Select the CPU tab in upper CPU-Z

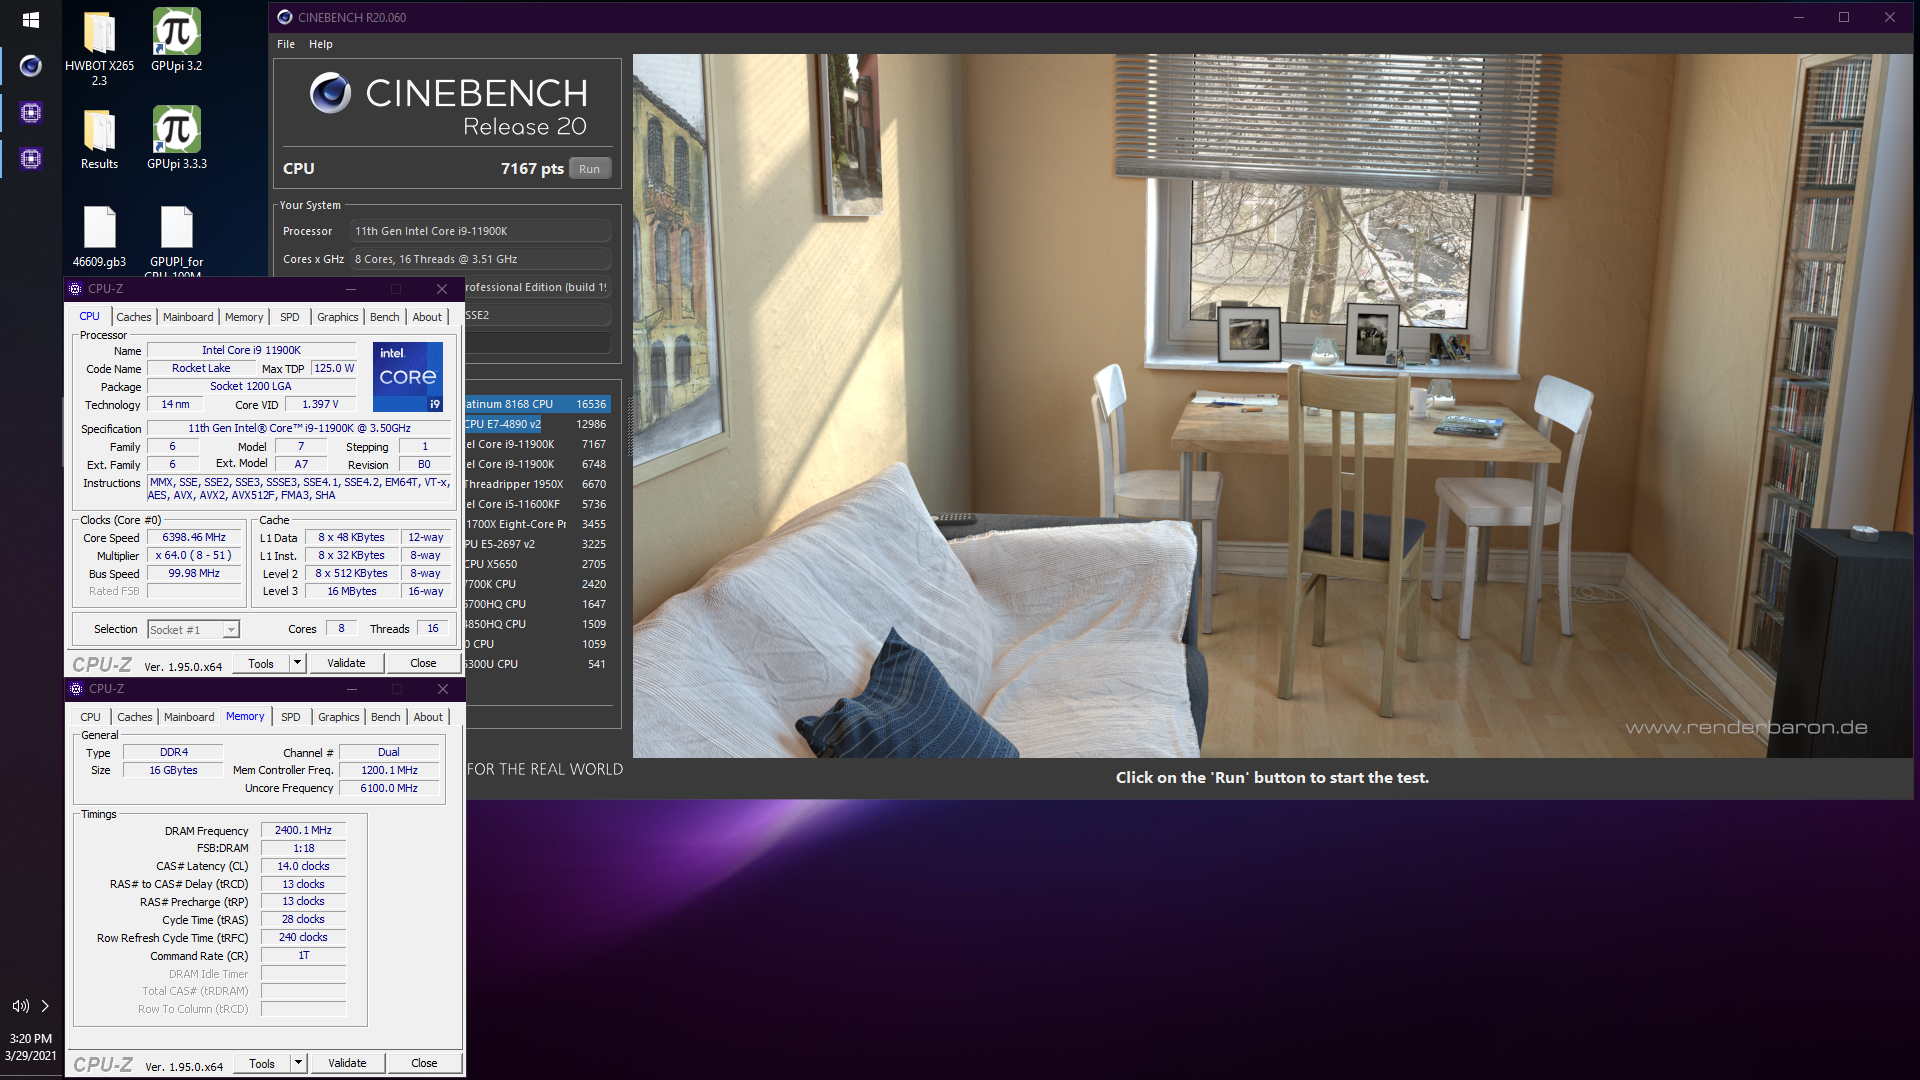click(x=90, y=316)
